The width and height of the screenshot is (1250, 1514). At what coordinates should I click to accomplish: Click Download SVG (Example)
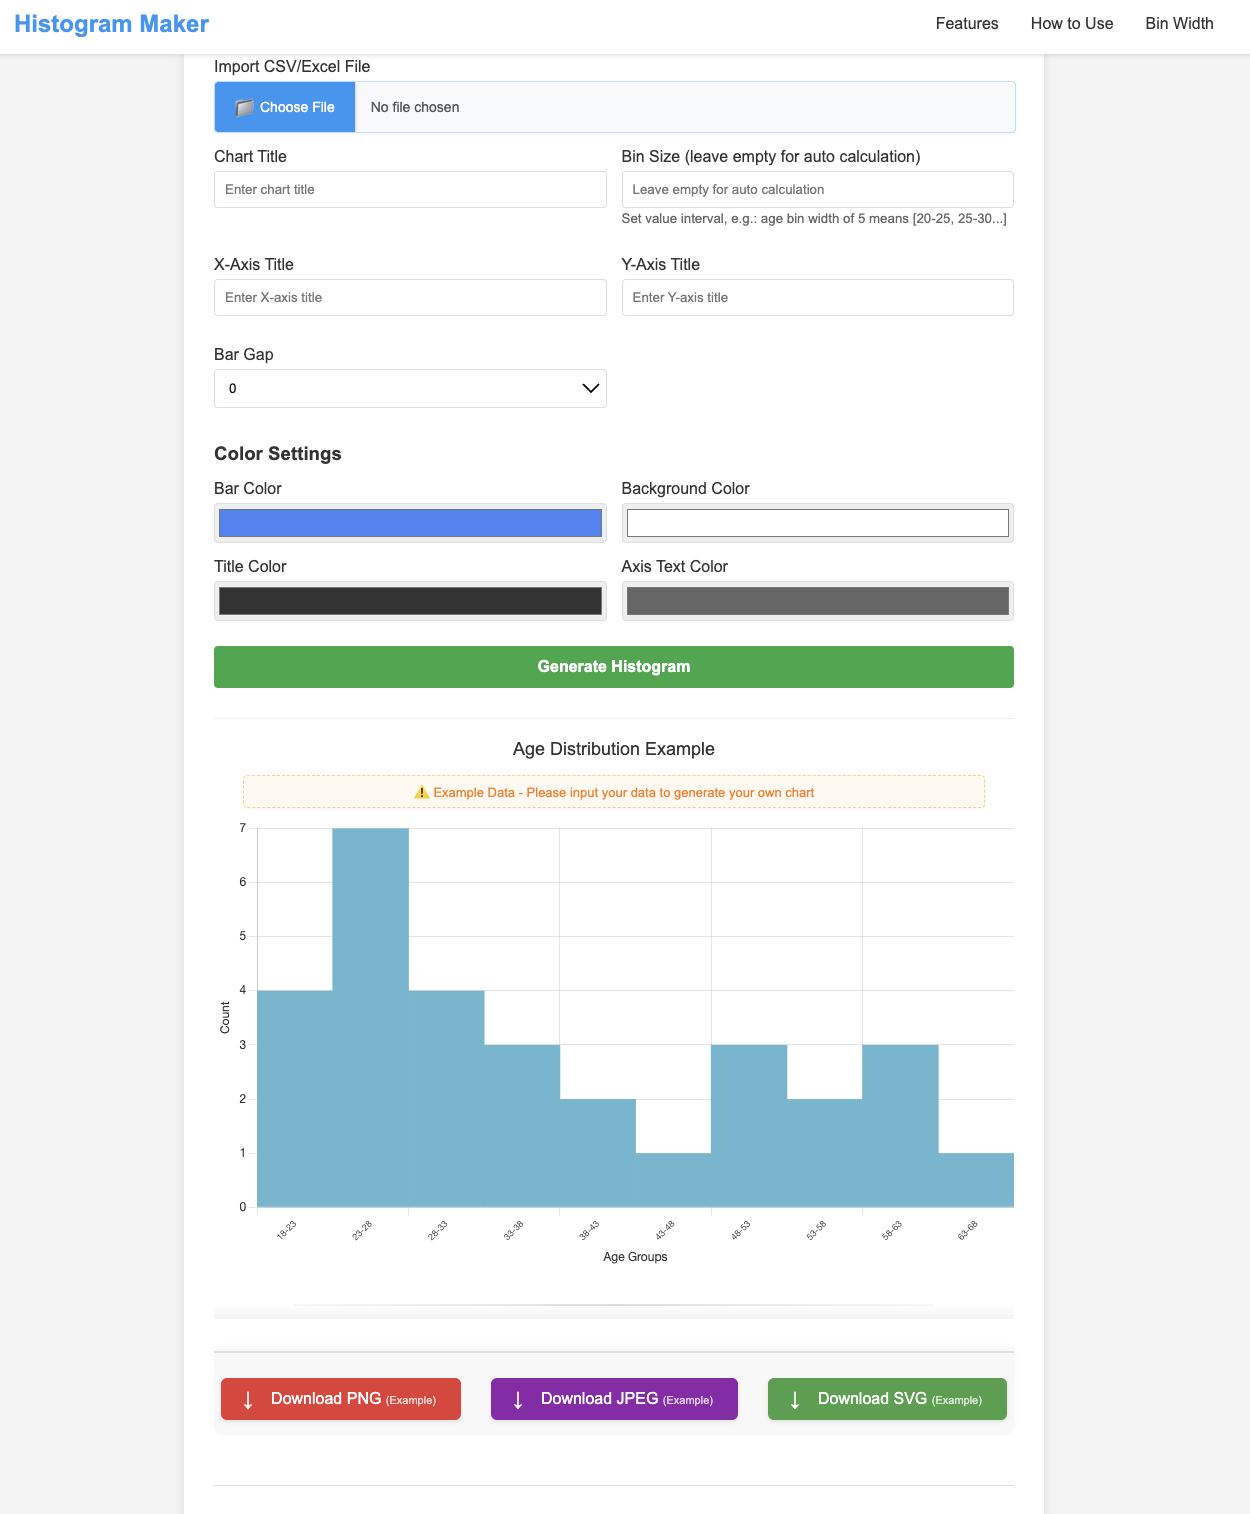(886, 1398)
